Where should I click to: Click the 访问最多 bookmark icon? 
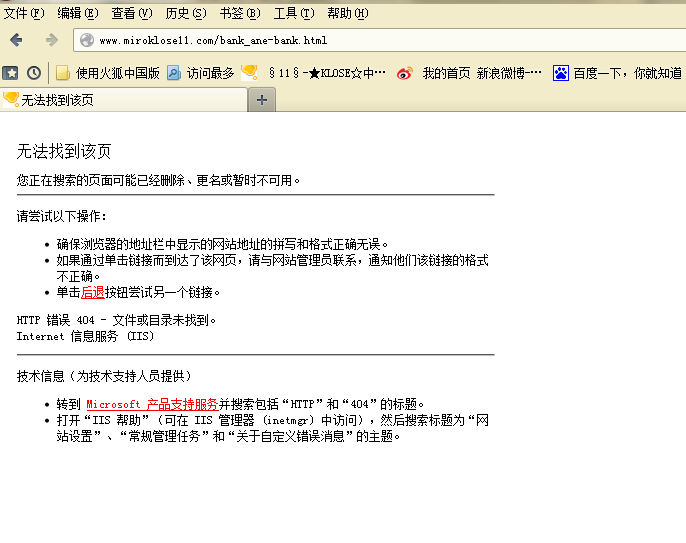(x=174, y=73)
